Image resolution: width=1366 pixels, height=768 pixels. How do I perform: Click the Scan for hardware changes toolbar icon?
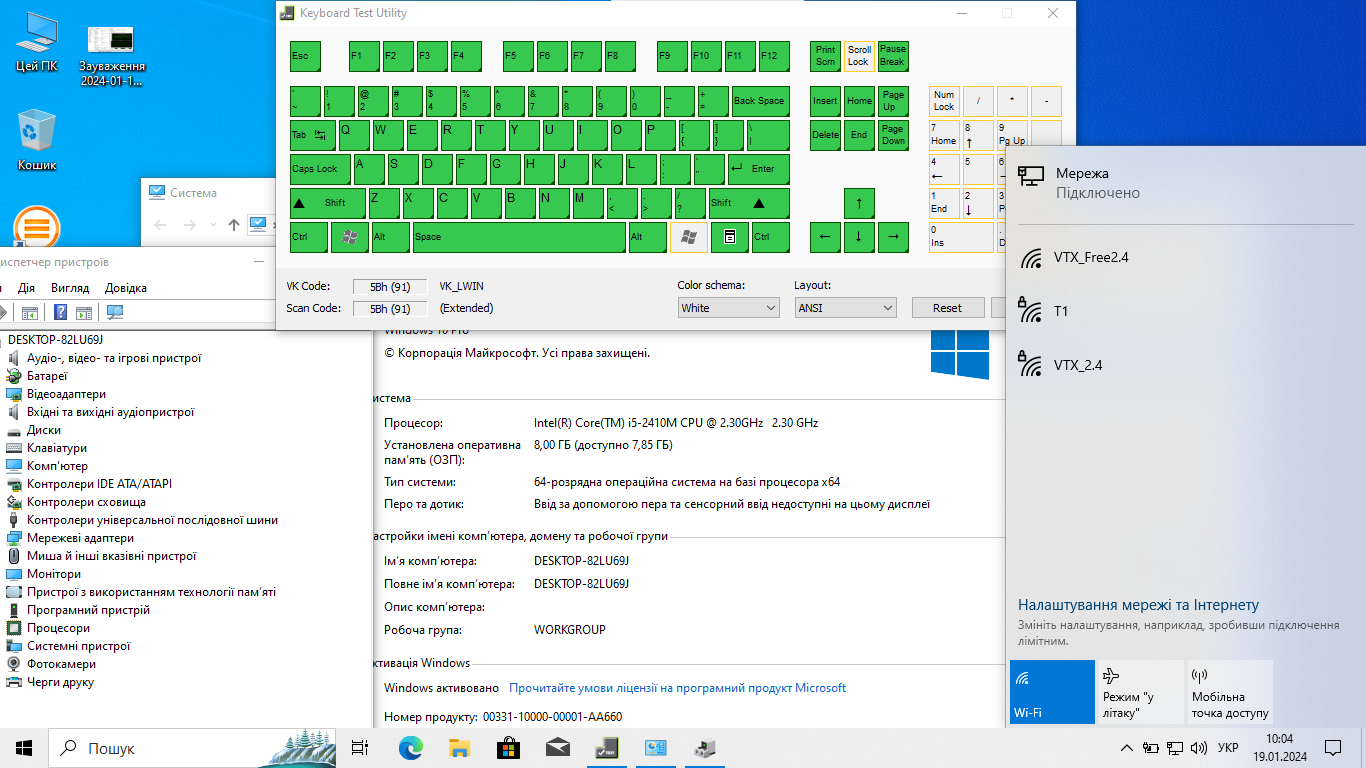(x=115, y=313)
